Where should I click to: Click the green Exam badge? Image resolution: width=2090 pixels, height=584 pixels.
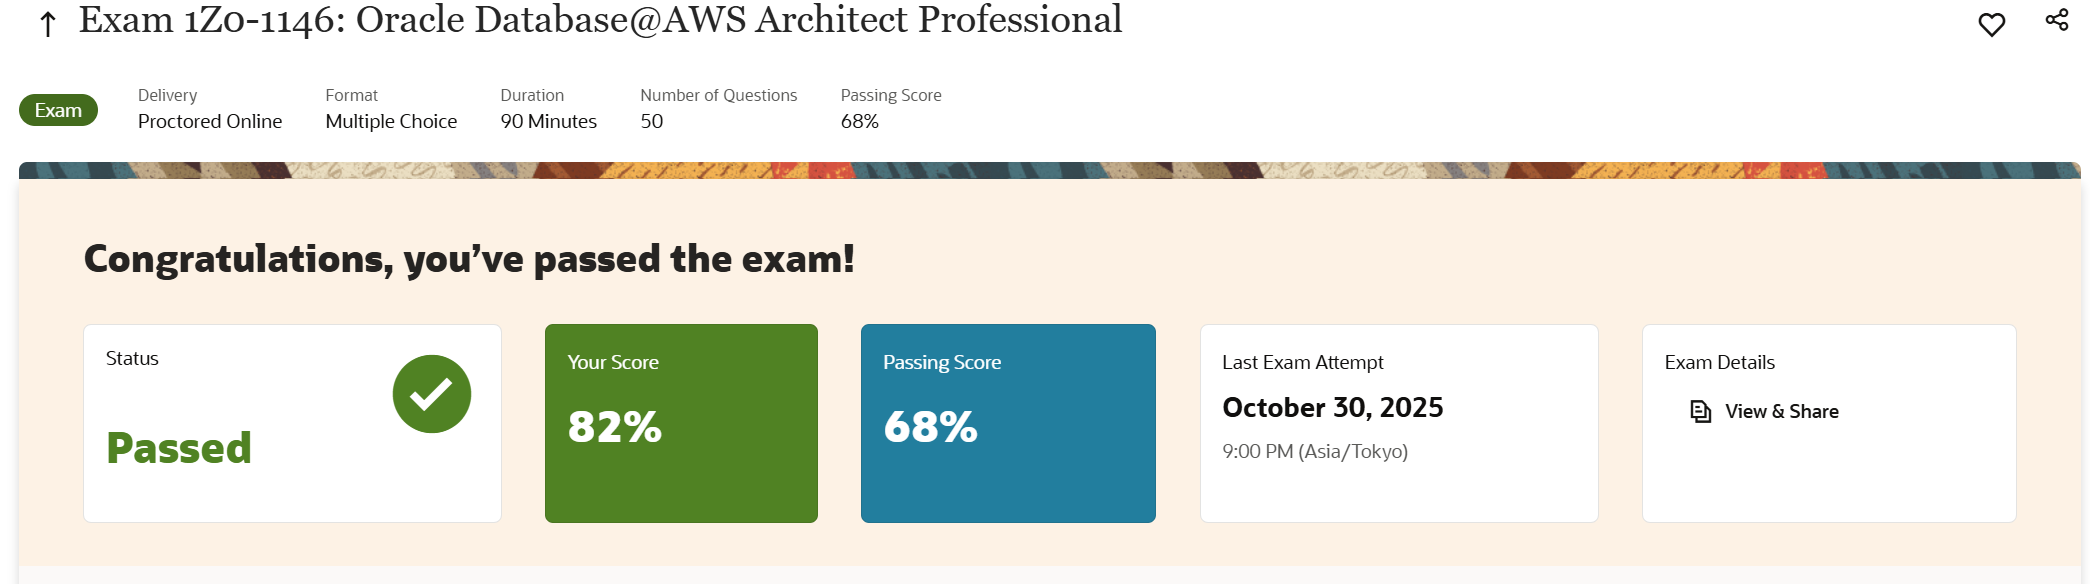(58, 110)
